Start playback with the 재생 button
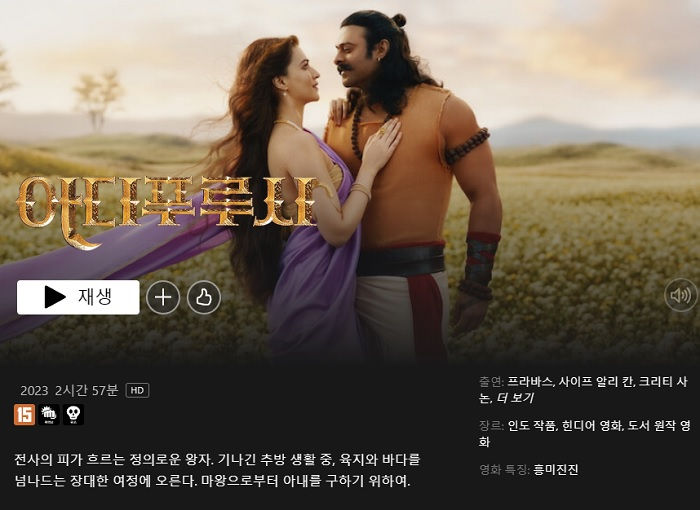700x510 pixels. [78, 297]
